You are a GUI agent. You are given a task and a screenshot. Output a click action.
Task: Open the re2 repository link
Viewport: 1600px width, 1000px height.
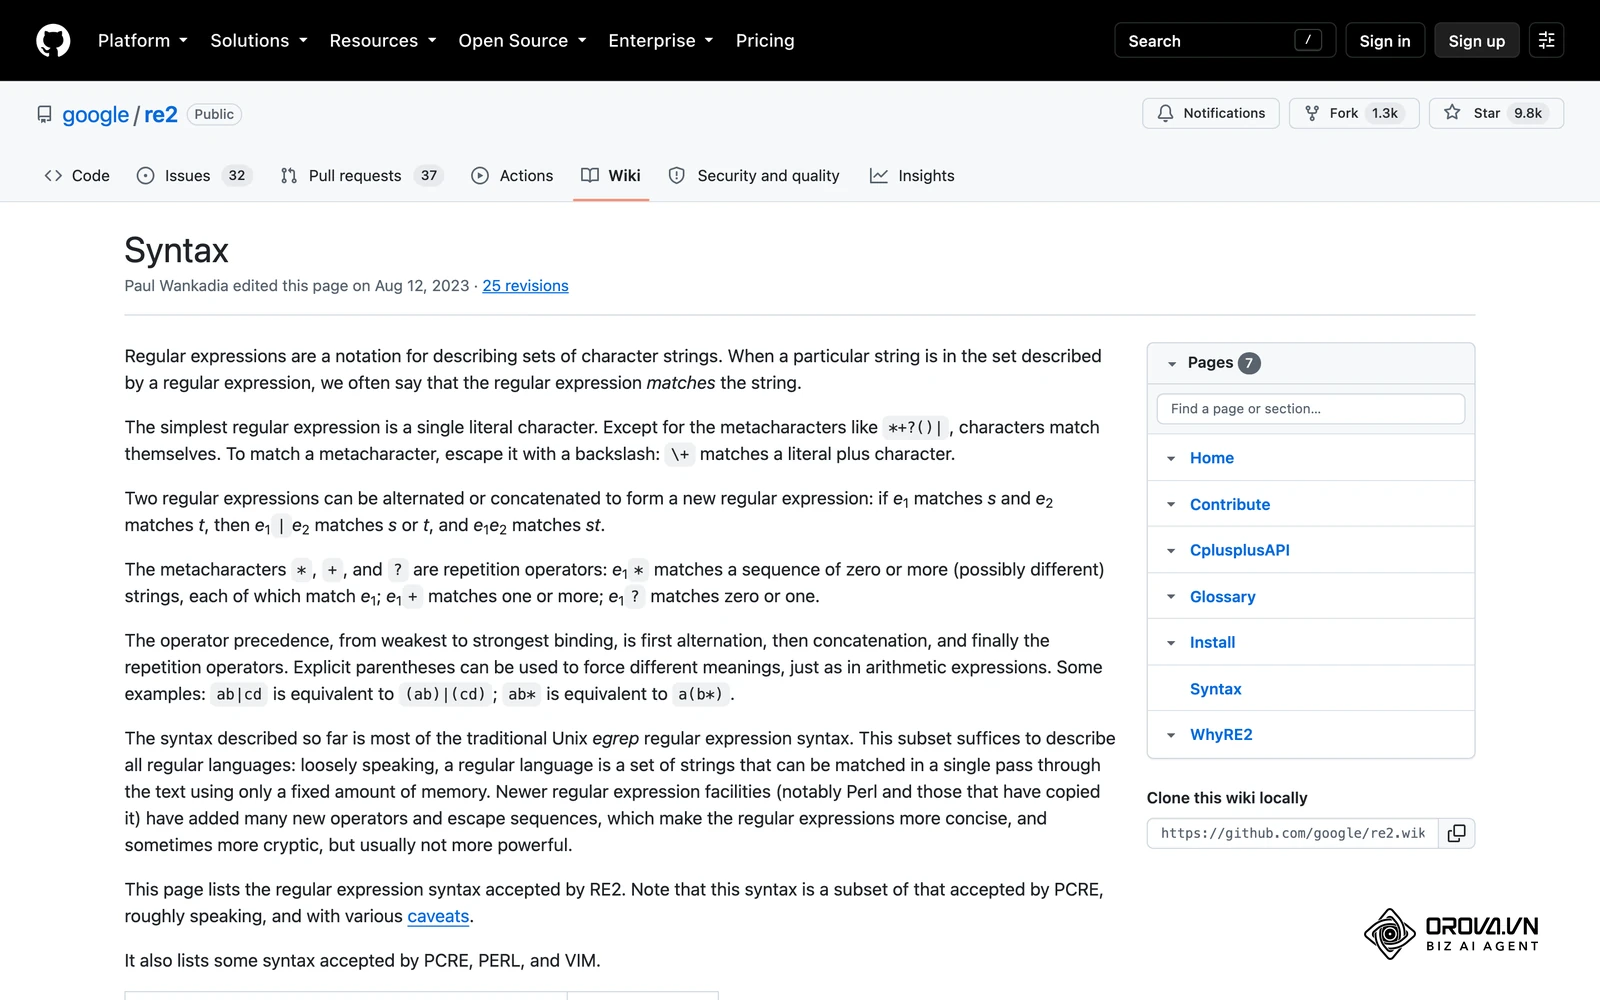click(x=161, y=114)
